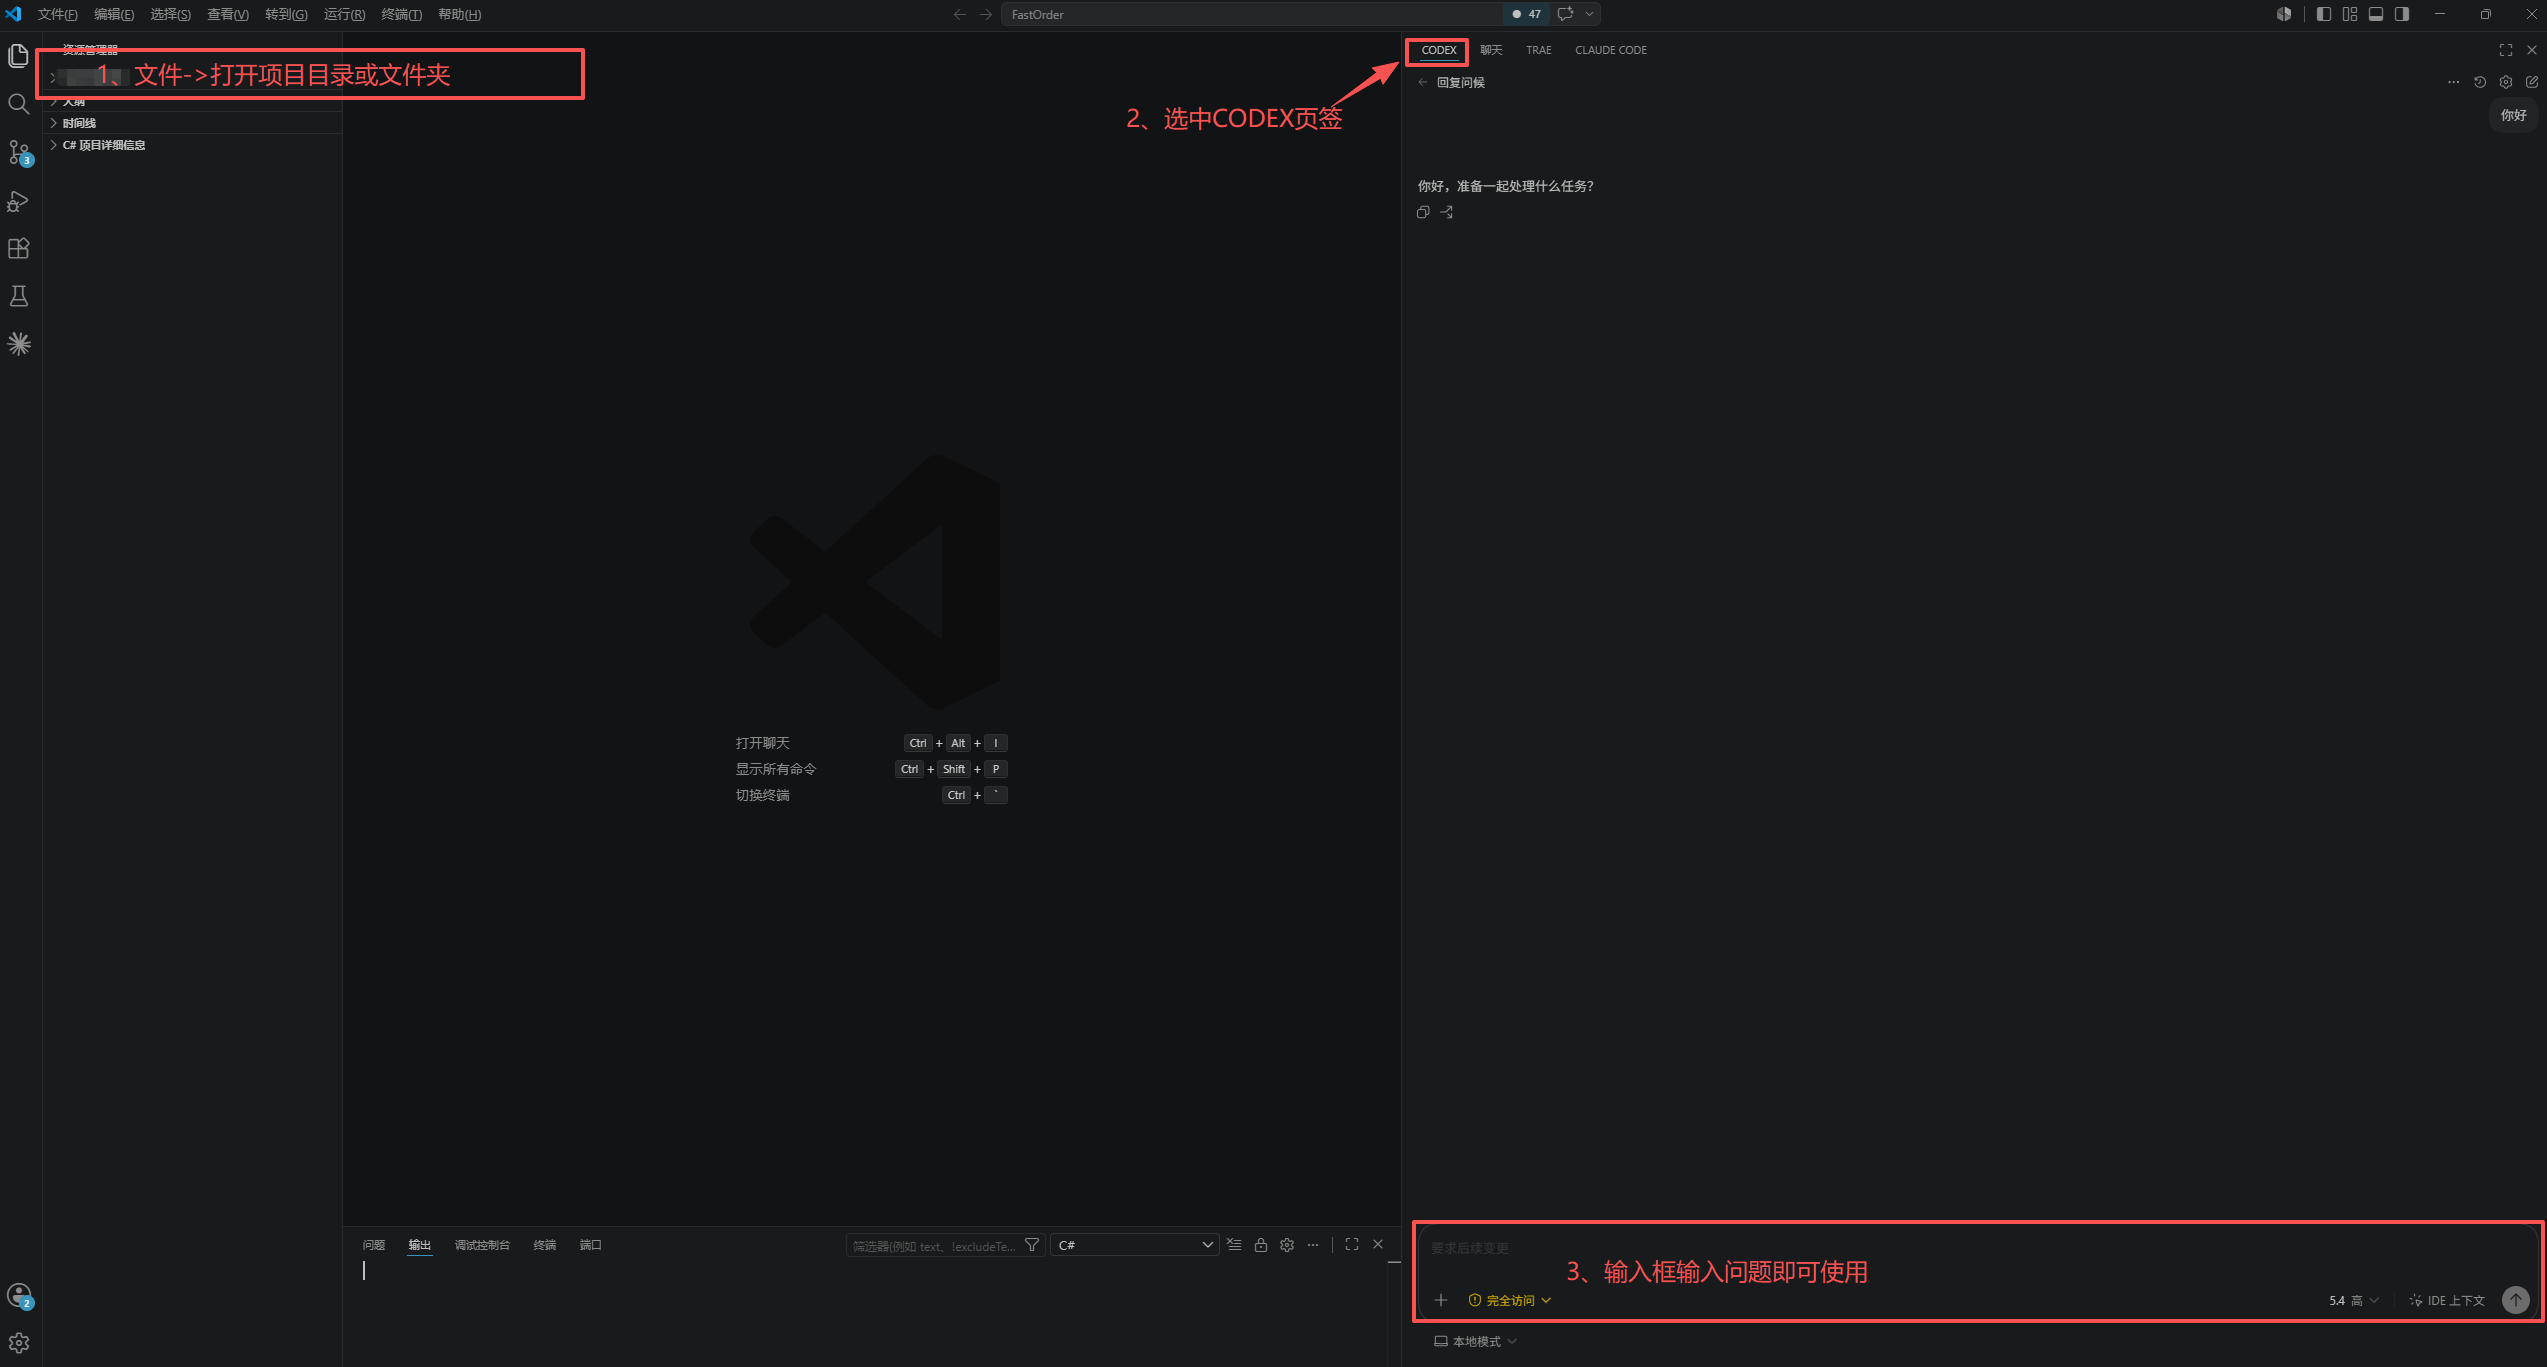Switch to the 端口 panel tab
This screenshot has width=2547, height=1367.
click(590, 1245)
